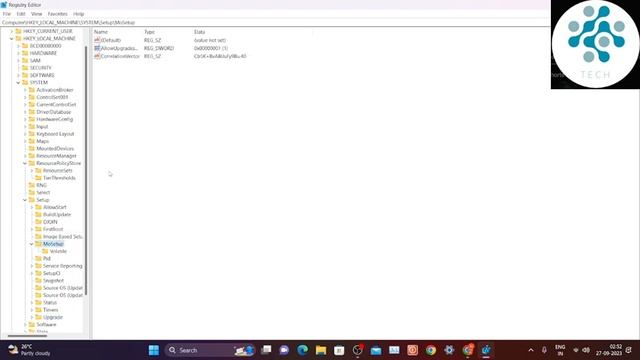Viewport: 640px width, 360px height.
Task: Click the (Default) string value icon
Action: pyautogui.click(x=97, y=40)
